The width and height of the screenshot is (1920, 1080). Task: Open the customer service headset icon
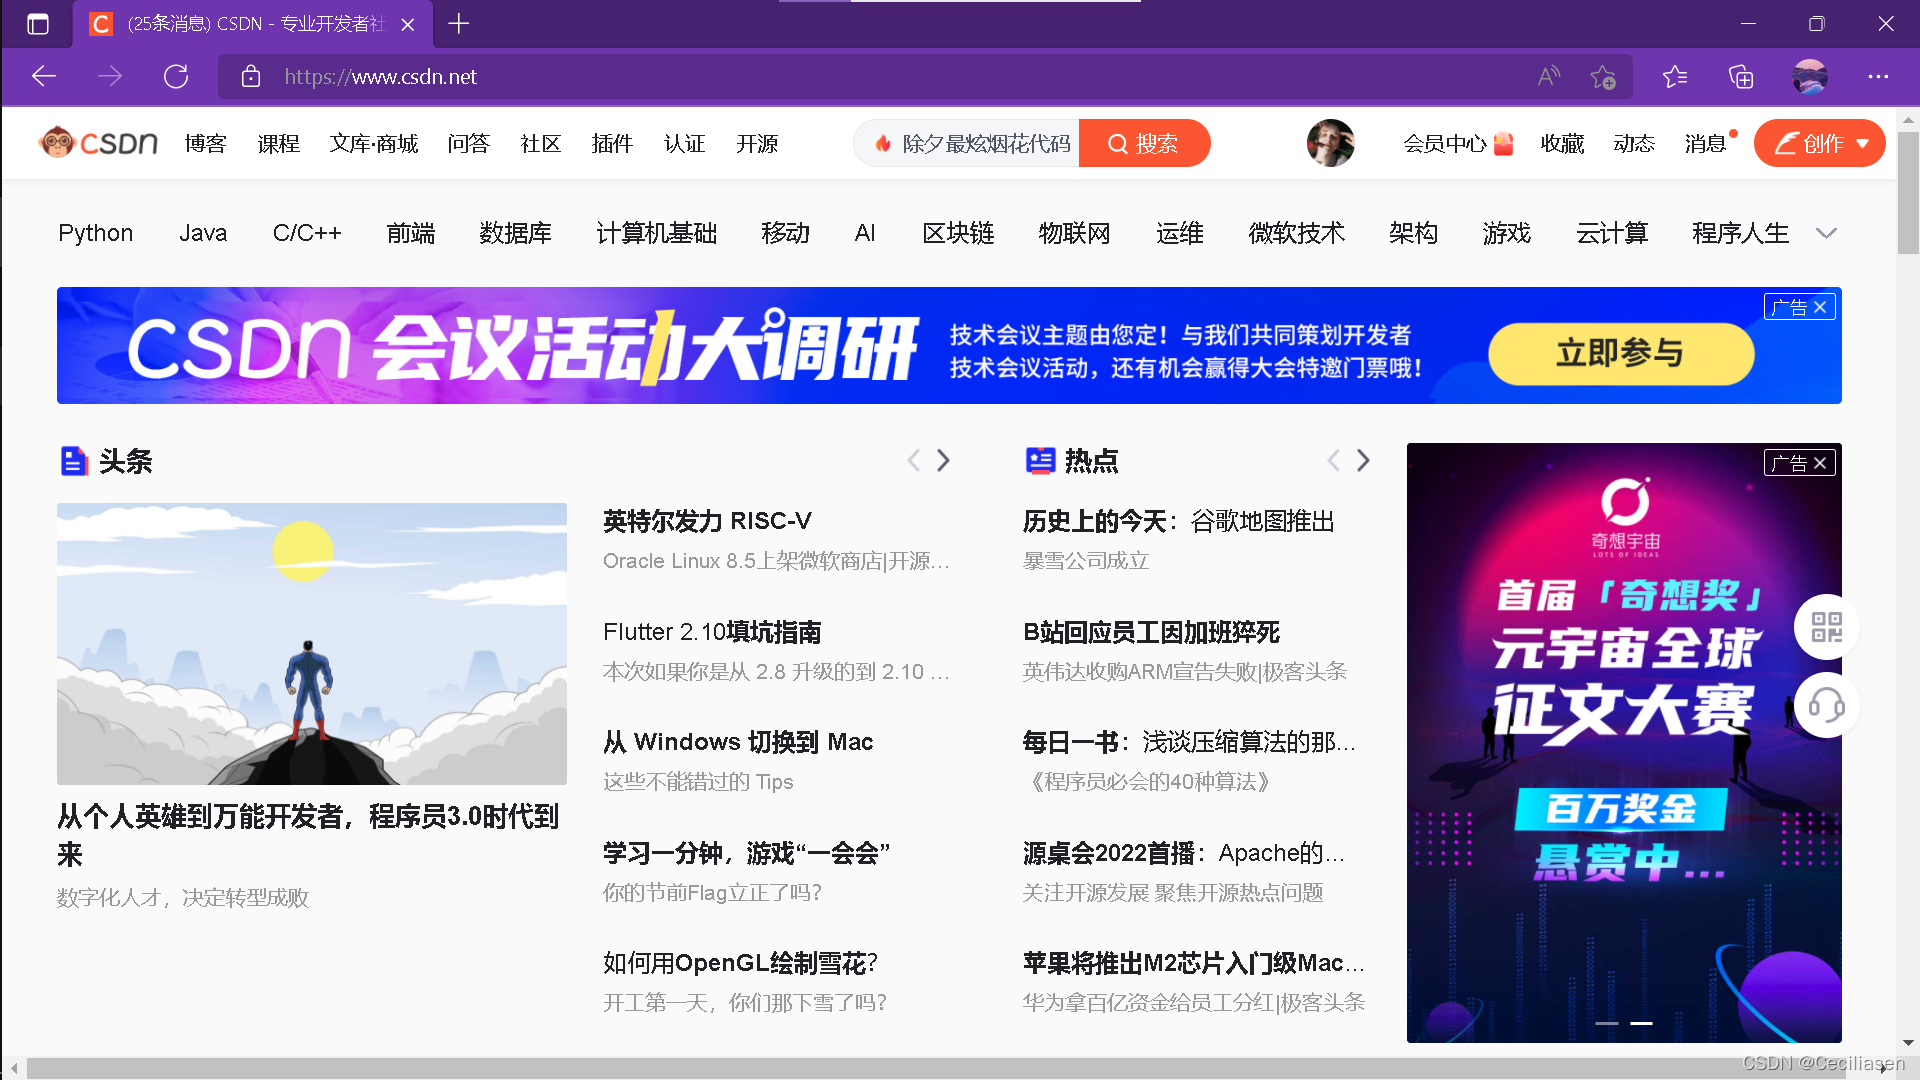coord(1826,706)
